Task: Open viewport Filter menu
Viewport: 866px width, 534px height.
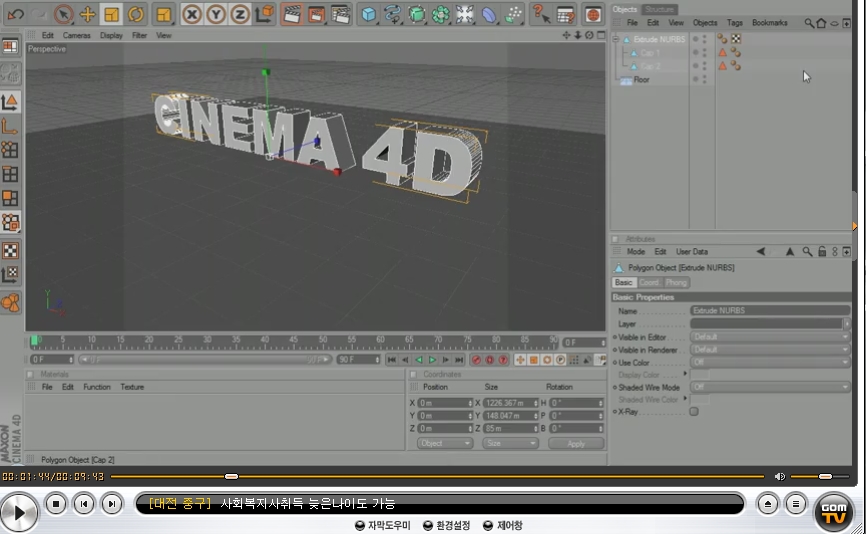Action: tap(139, 35)
